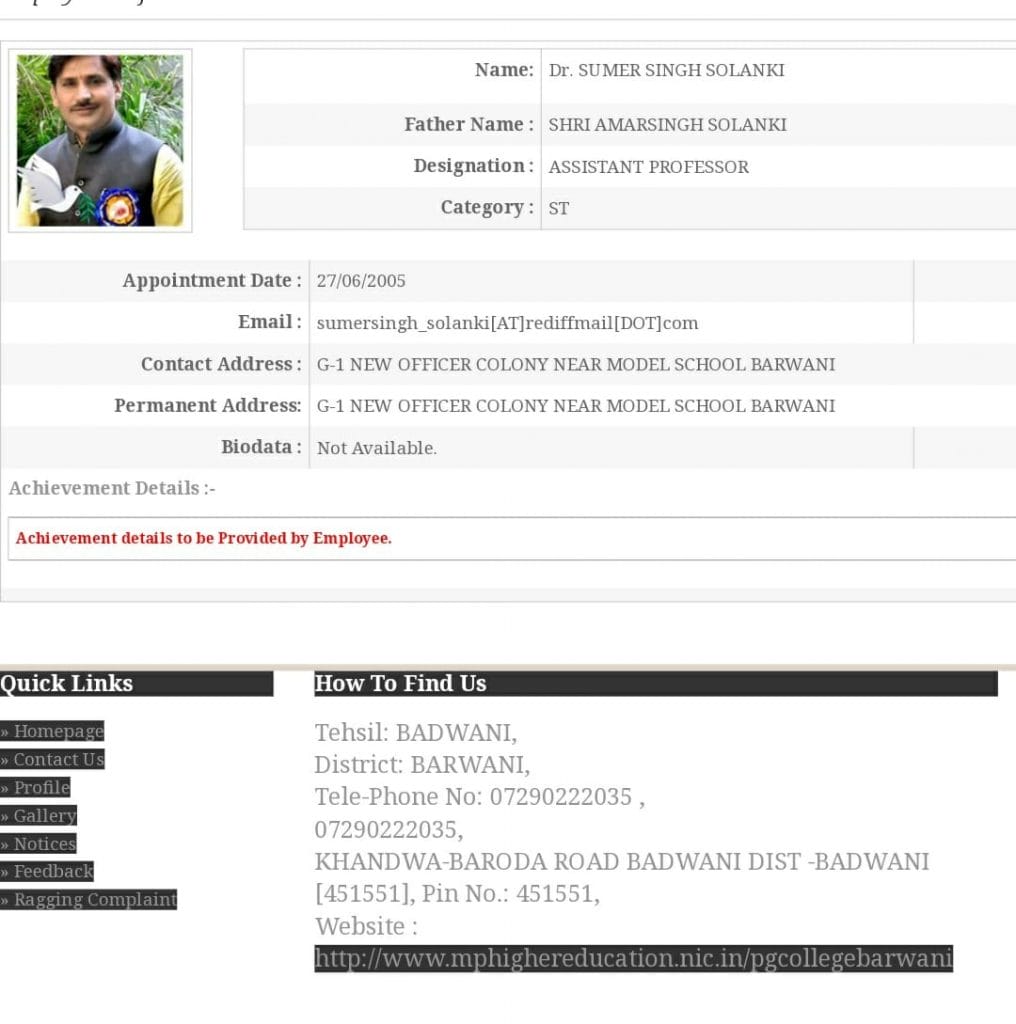Image resolution: width=1016 pixels, height=1024 pixels.
Task: Open the Homepage quick link
Action: pos(57,731)
